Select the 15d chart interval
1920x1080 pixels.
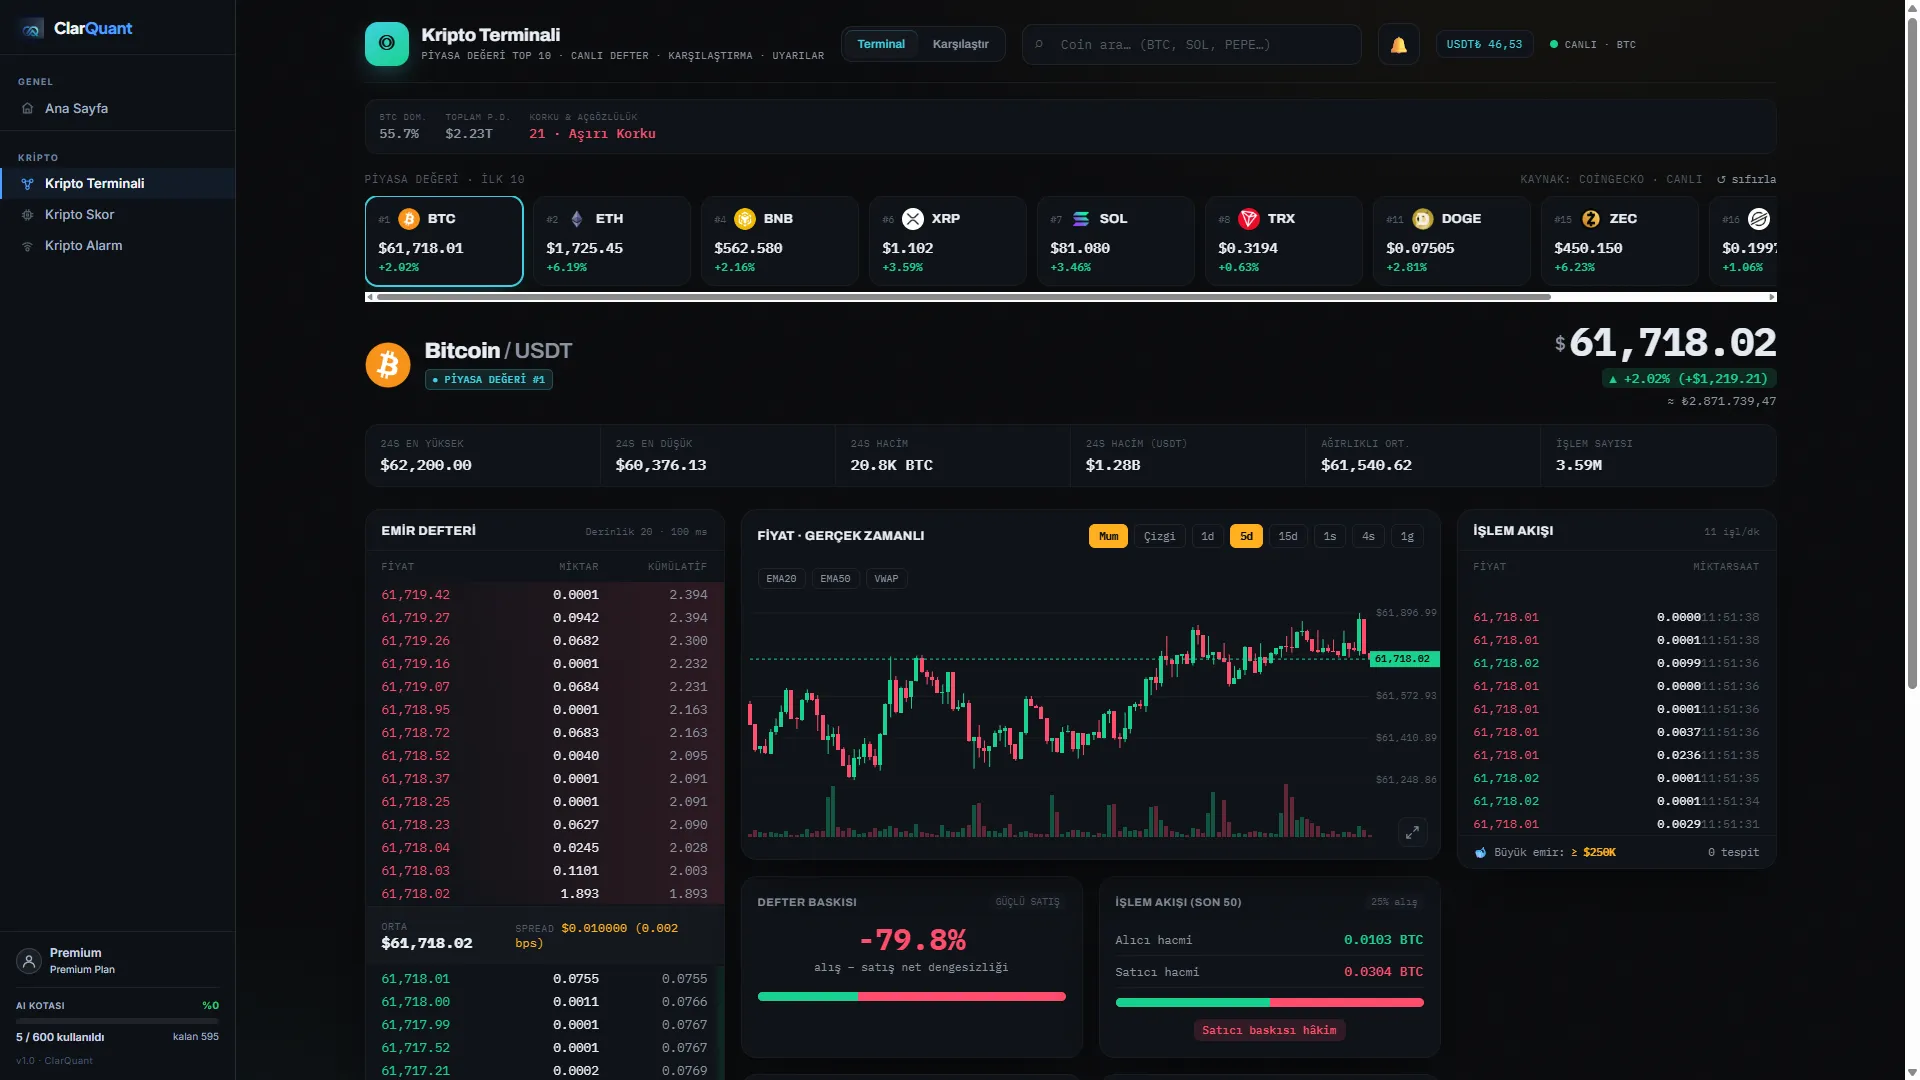click(x=1288, y=537)
